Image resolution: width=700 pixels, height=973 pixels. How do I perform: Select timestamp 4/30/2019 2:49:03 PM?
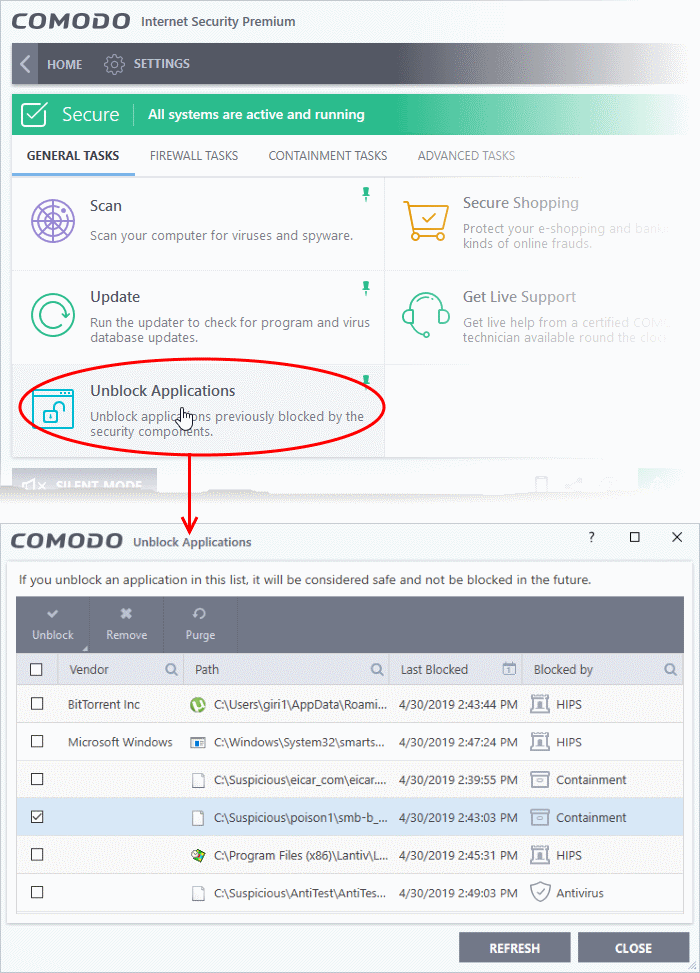(x=458, y=893)
